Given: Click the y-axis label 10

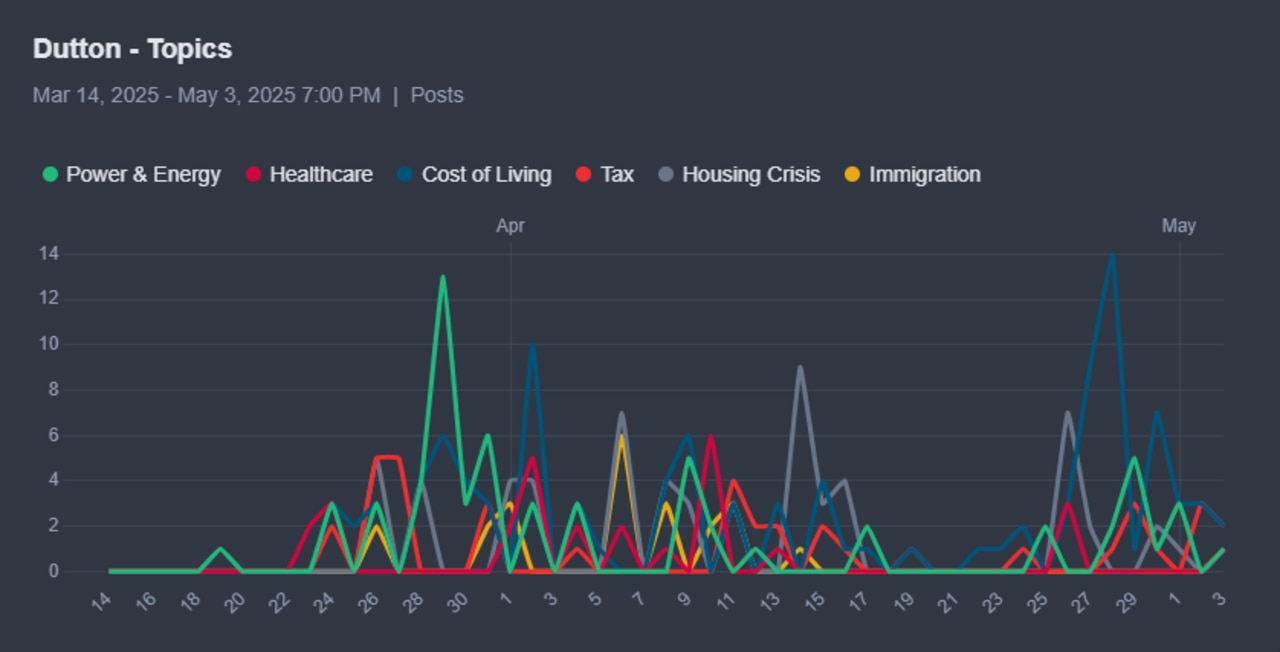Looking at the screenshot, I should [x=48, y=344].
